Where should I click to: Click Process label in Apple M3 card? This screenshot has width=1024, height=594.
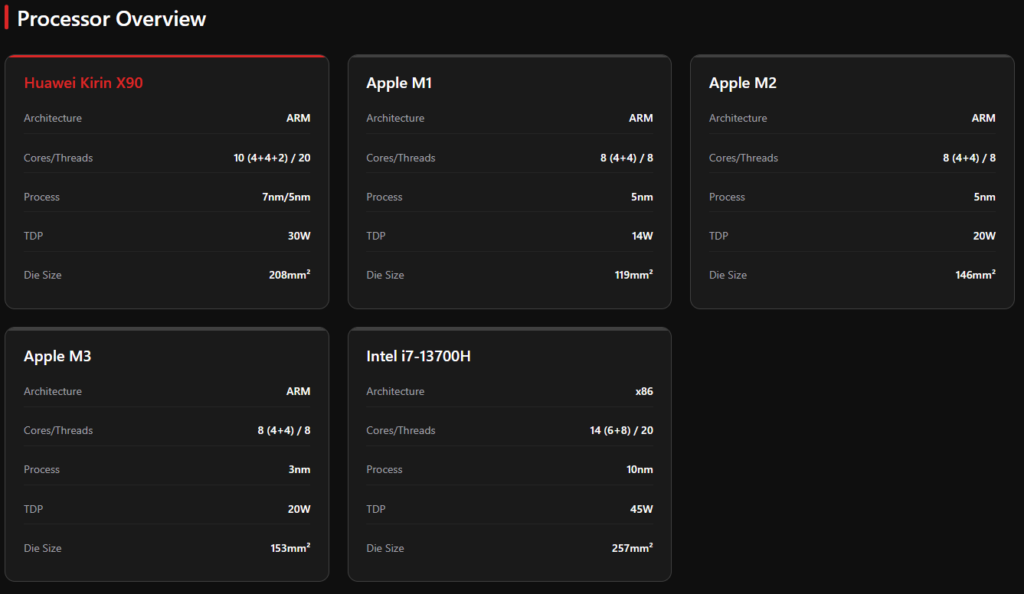42,470
